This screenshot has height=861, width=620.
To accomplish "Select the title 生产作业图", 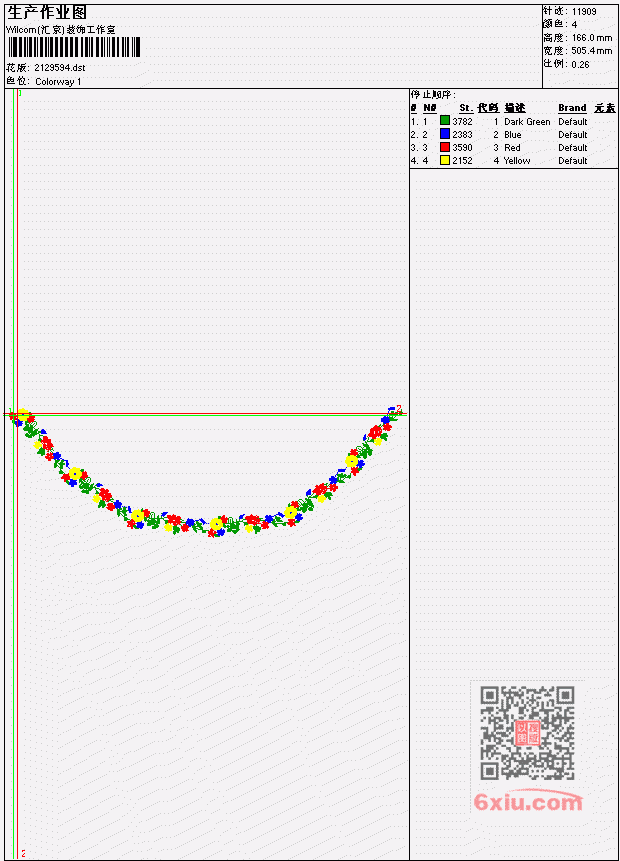I will (x=47, y=12).
